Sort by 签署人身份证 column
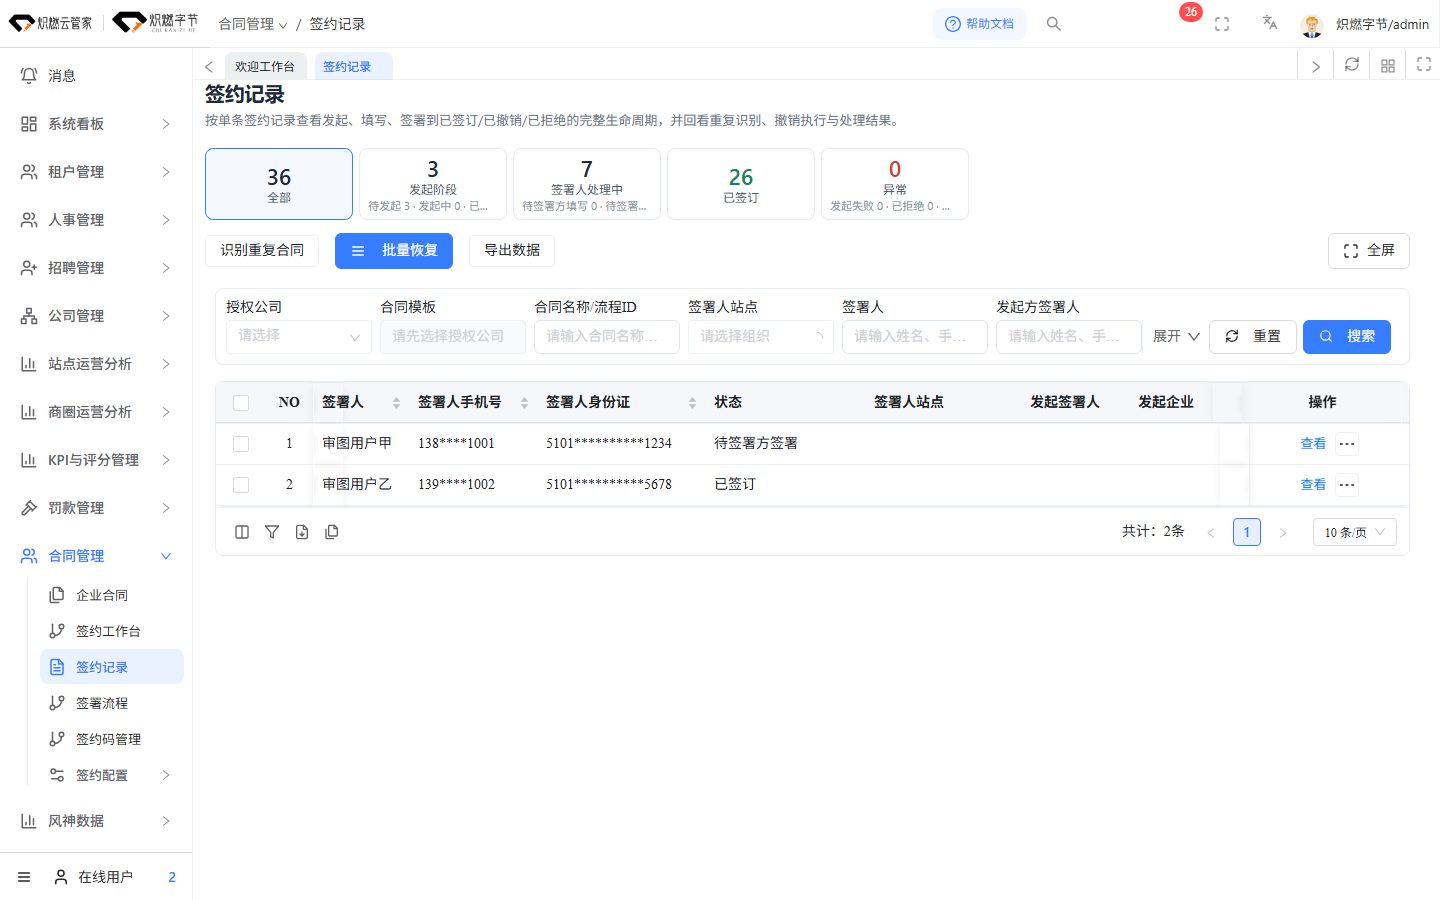Image resolution: width=1440 pixels, height=900 pixels. [692, 403]
